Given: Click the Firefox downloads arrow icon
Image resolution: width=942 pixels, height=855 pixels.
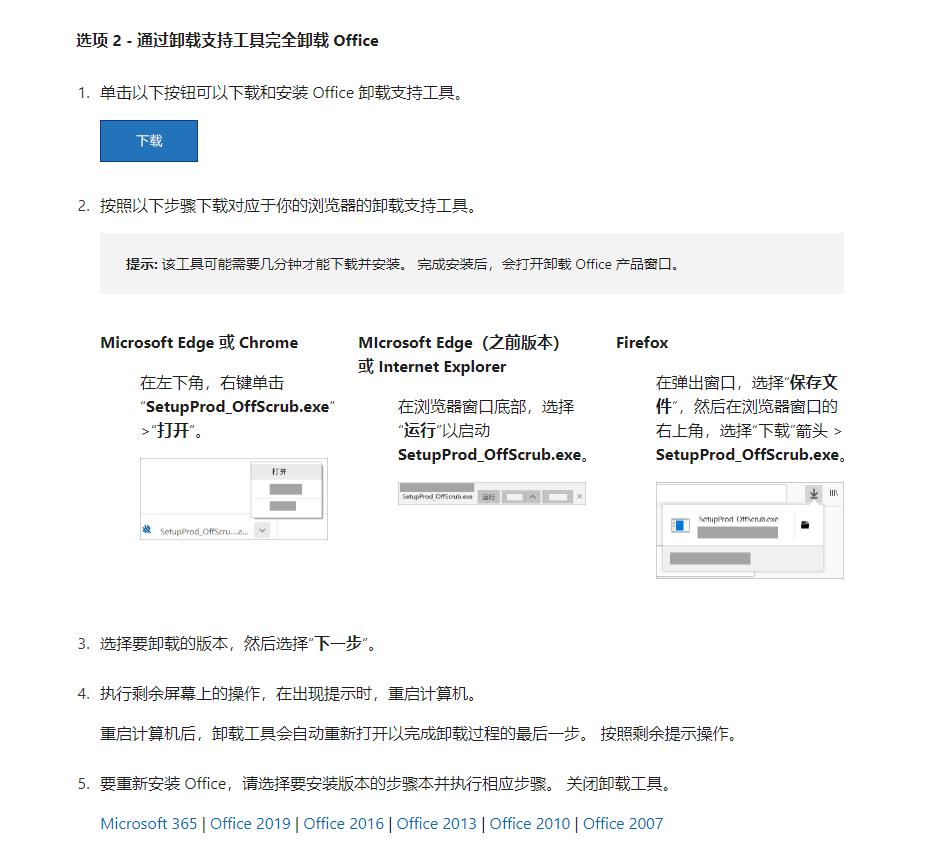Looking at the screenshot, I should pyautogui.click(x=814, y=494).
